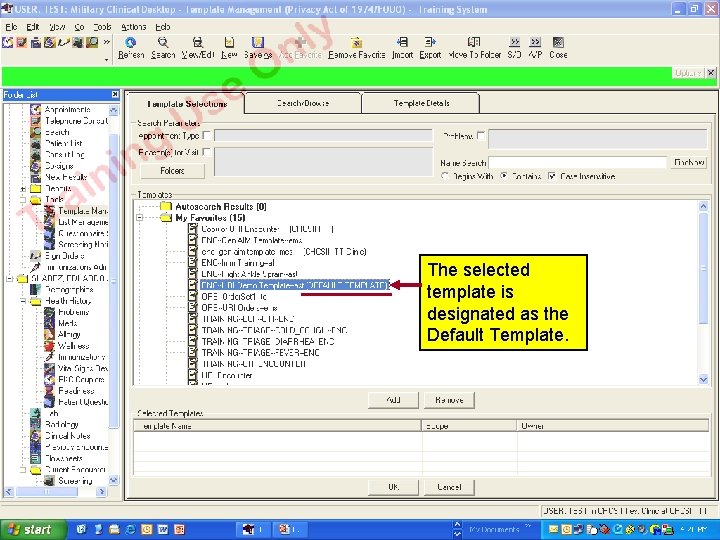Collapse the patient folder node
This screenshot has height=540, width=720.
point(10,279)
